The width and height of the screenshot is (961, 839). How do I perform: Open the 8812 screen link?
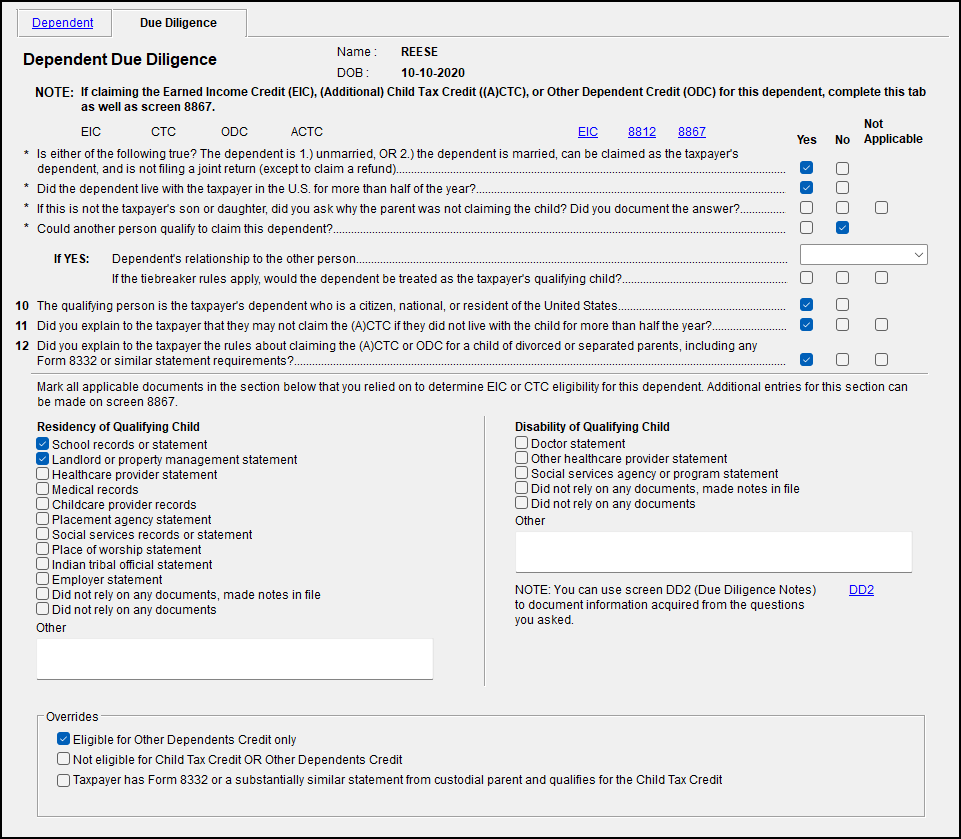coord(642,132)
